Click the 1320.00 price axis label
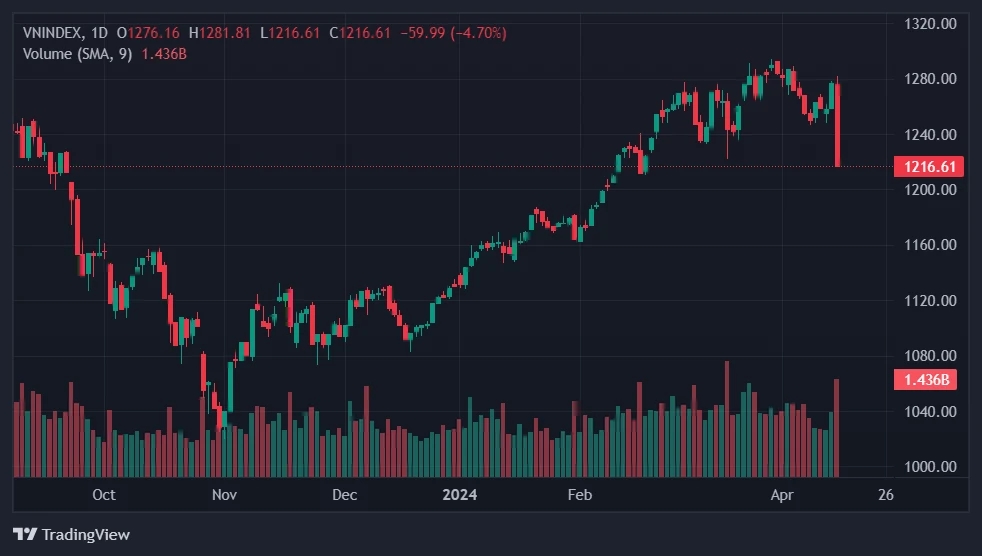Screen dimensions: 982x556 tap(930, 23)
